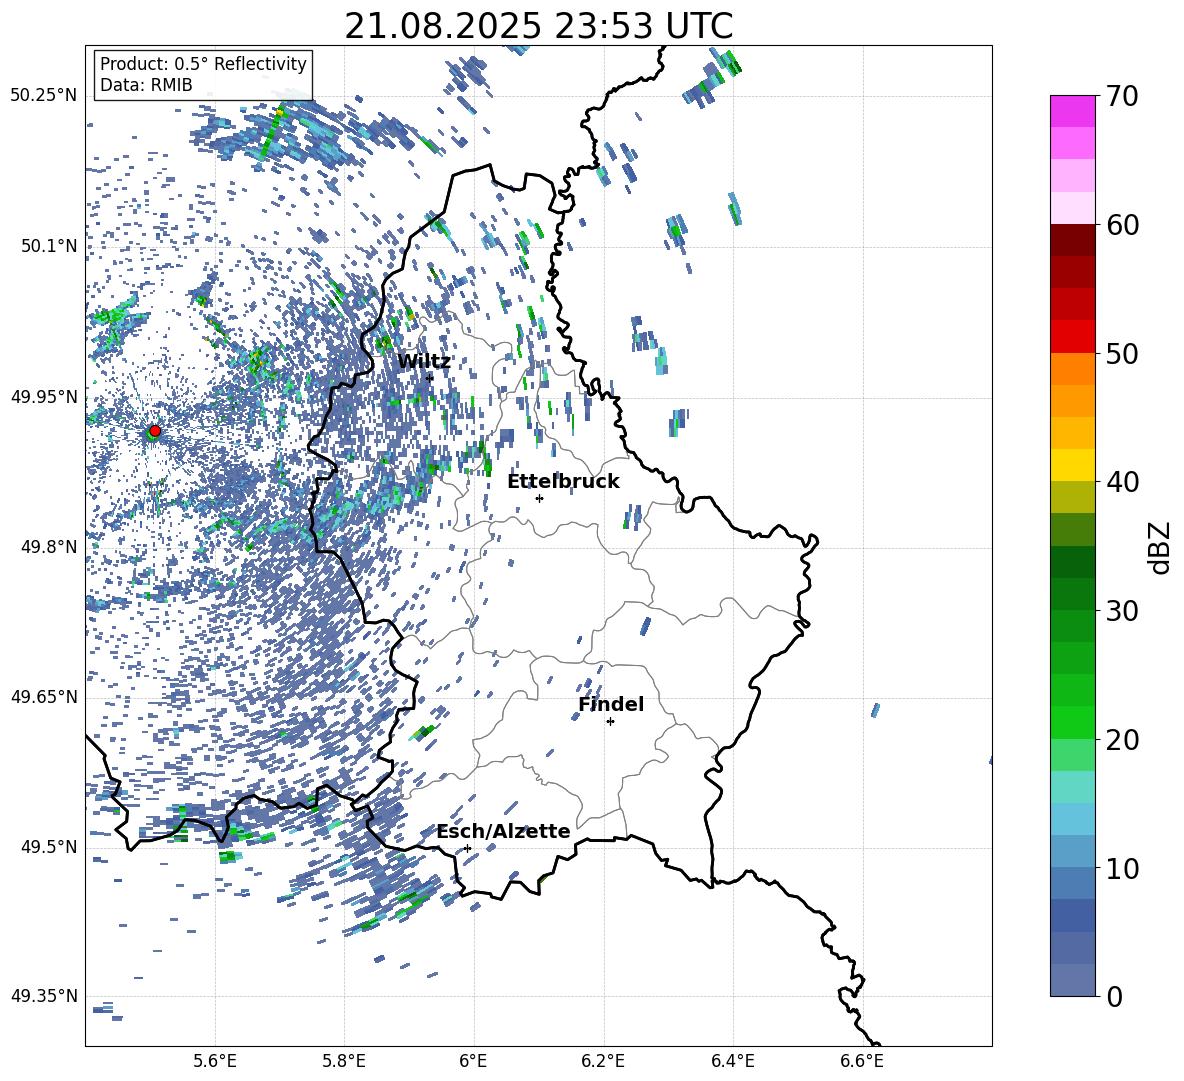Viewport: 1184px width, 1081px height.
Task: Click the olive colorbar swatch below 40
Action: click(x=1072, y=497)
